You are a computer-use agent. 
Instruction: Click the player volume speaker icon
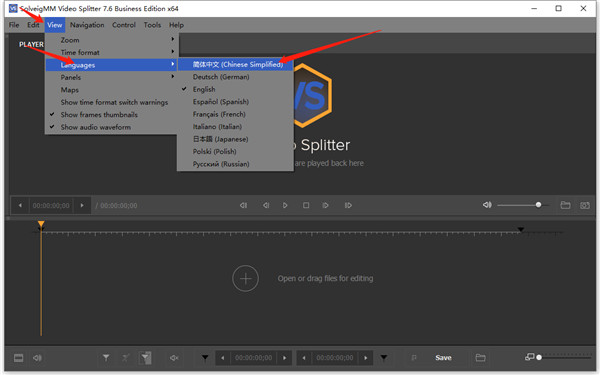487,205
